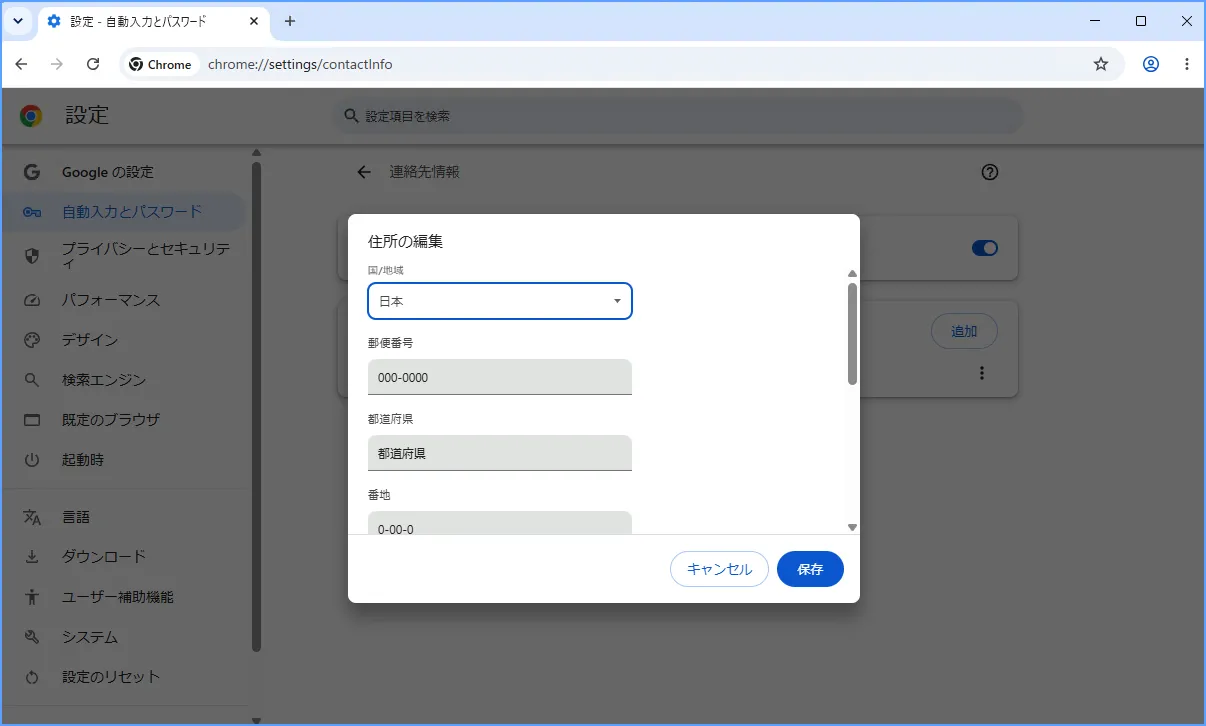Screen dimensions: 1206x726
Task: Click back arrow beside 連絡先情報
Action: pos(364,172)
